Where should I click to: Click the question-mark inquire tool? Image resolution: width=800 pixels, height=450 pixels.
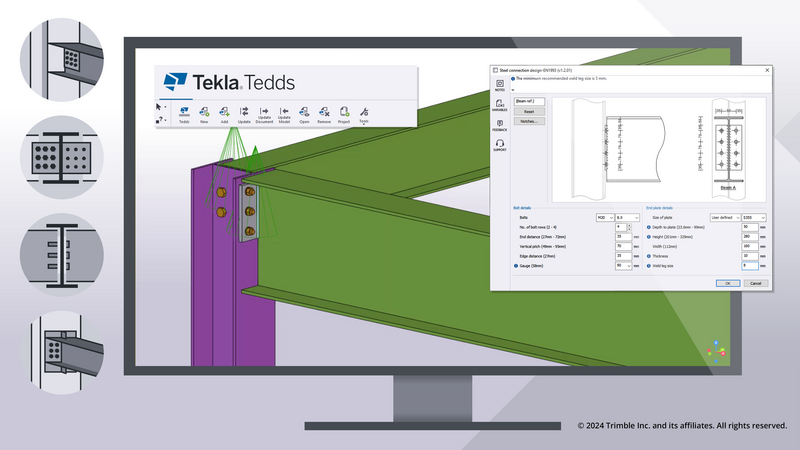(159, 120)
